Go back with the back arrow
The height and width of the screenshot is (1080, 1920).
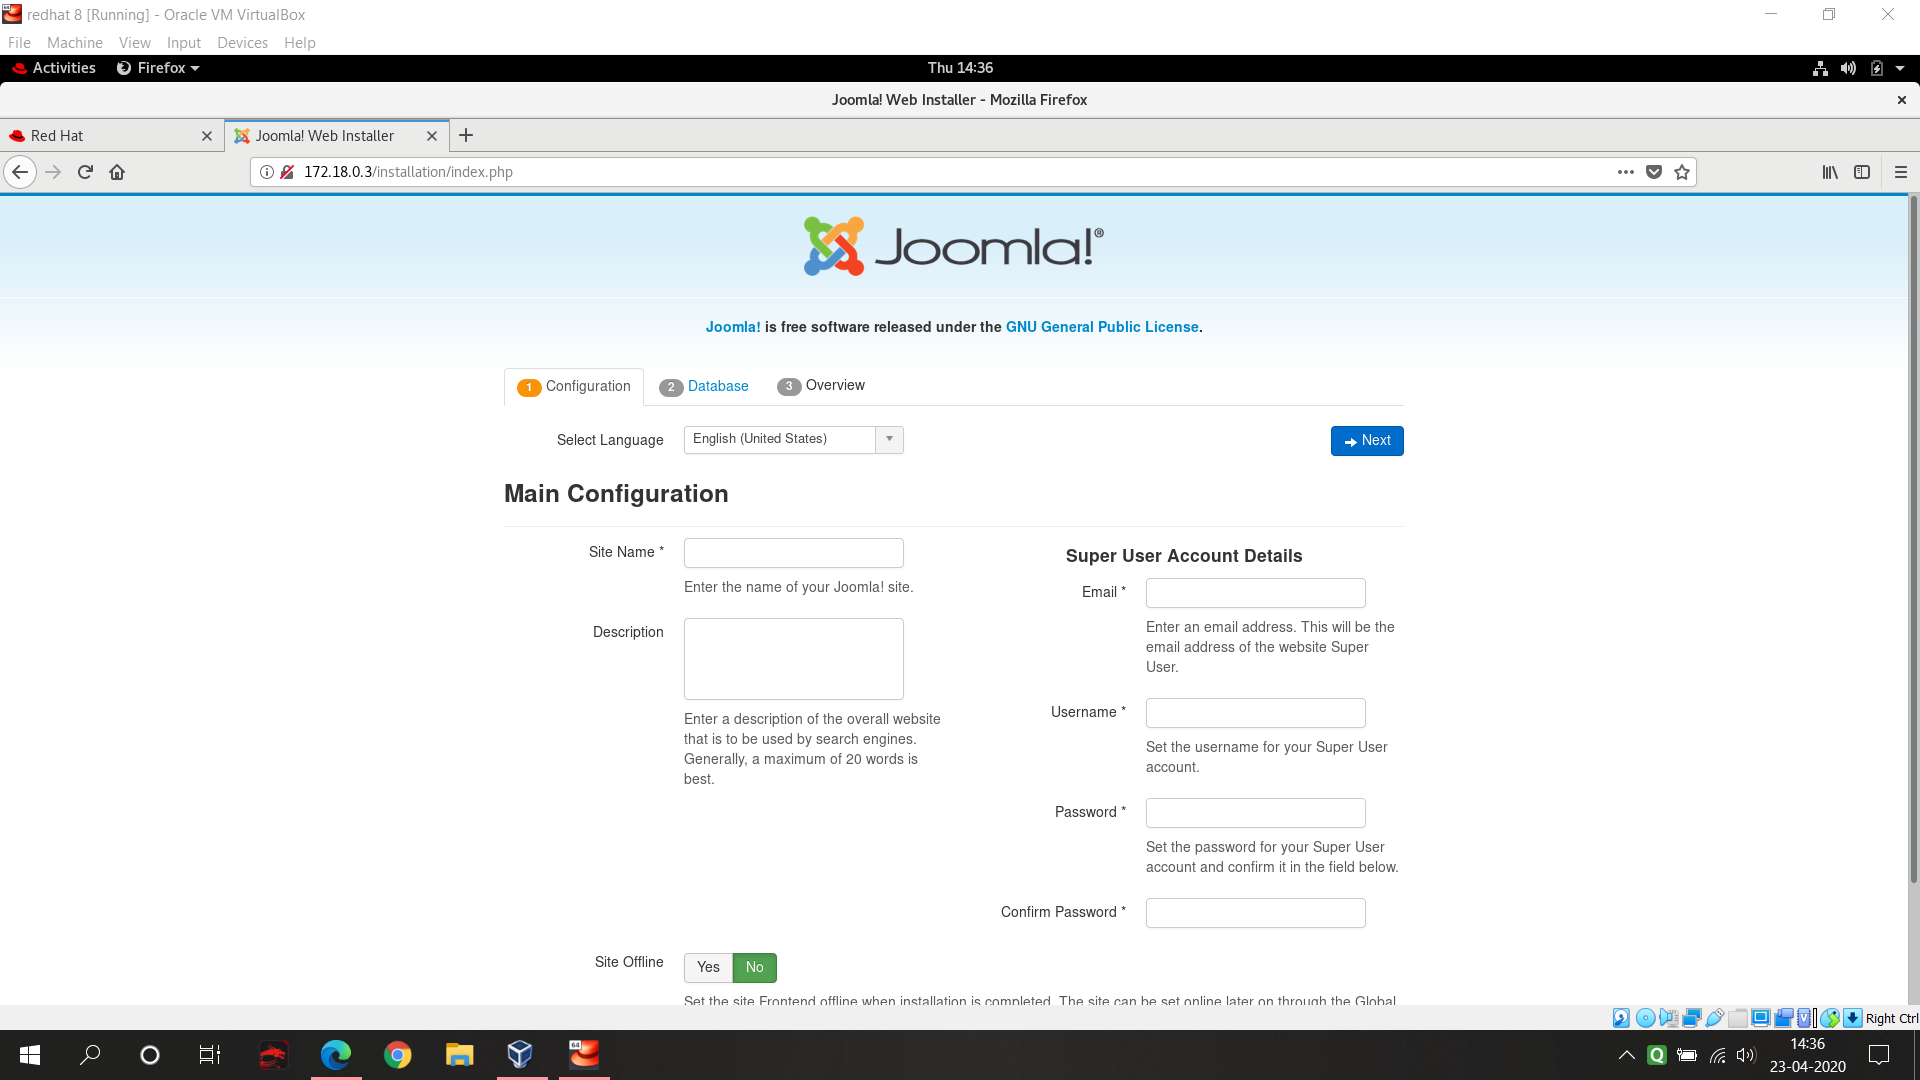20,172
